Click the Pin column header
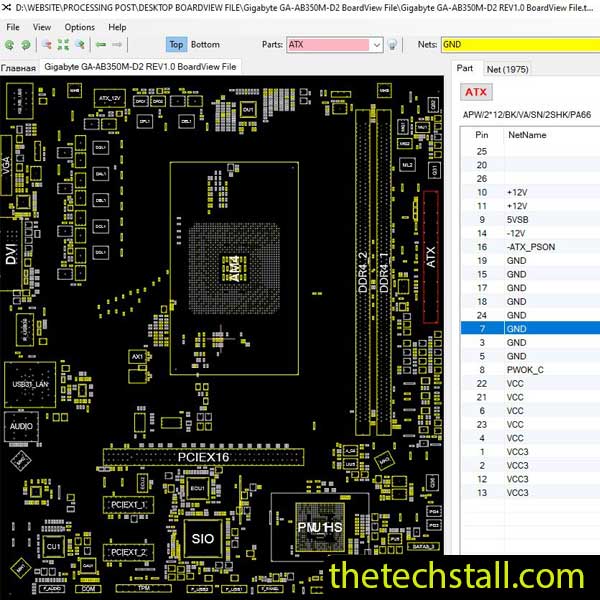This screenshot has width=600, height=600. (x=482, y=135)
